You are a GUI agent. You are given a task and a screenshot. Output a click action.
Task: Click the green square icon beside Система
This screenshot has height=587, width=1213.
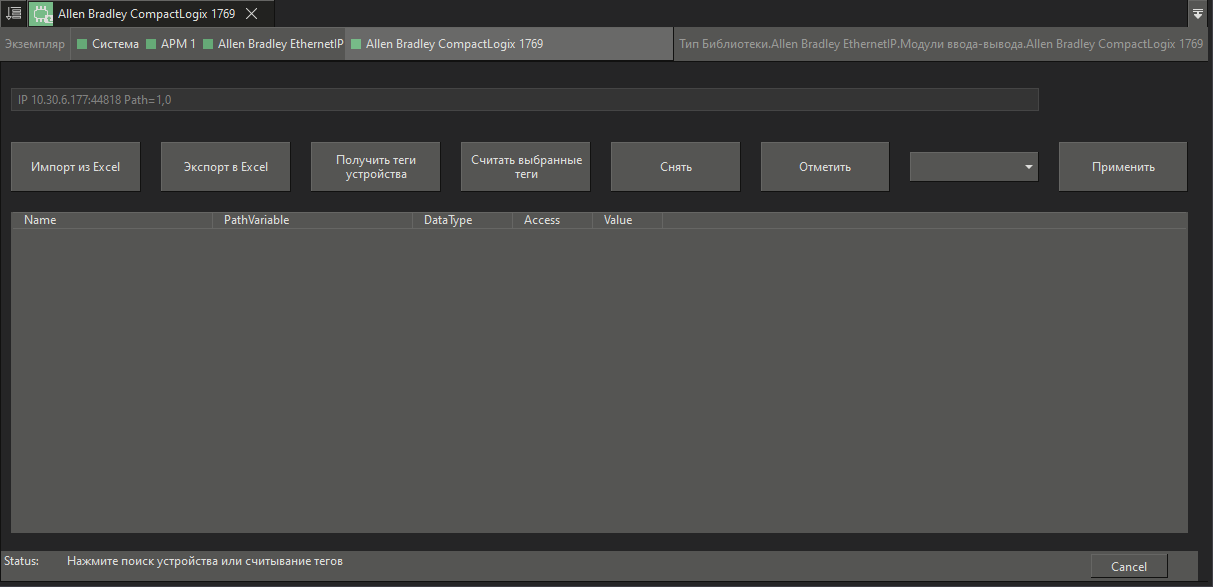pos(81,44)
